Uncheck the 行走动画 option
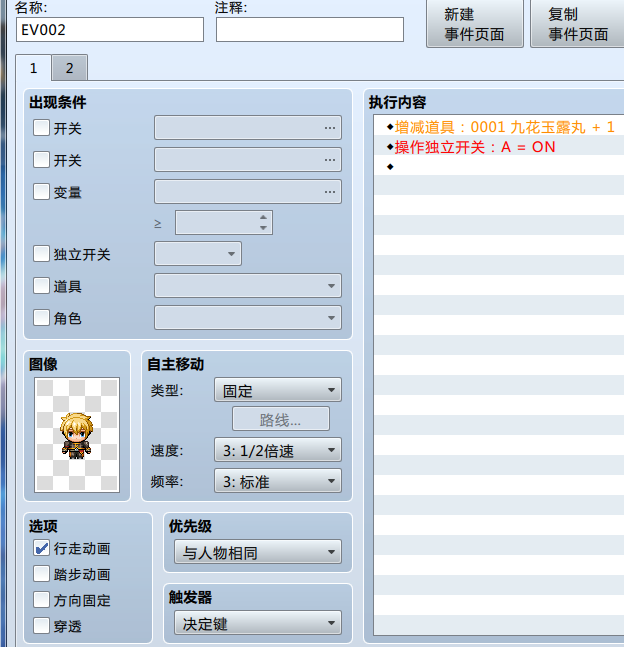 41,548
